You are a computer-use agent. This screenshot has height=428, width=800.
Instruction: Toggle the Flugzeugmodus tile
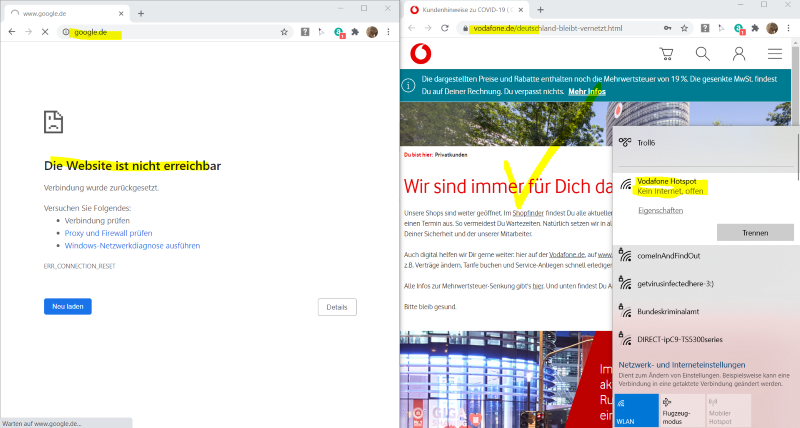[x=682, y=410]
